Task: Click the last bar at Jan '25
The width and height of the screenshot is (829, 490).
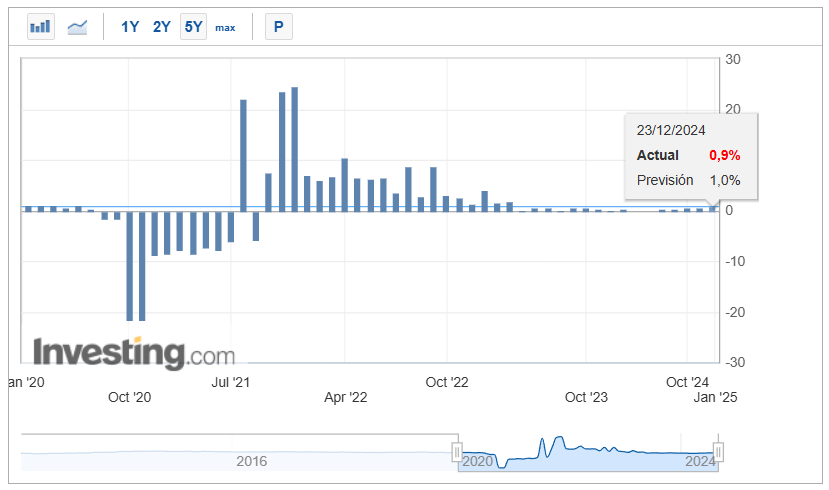Action: pos(713,209)
